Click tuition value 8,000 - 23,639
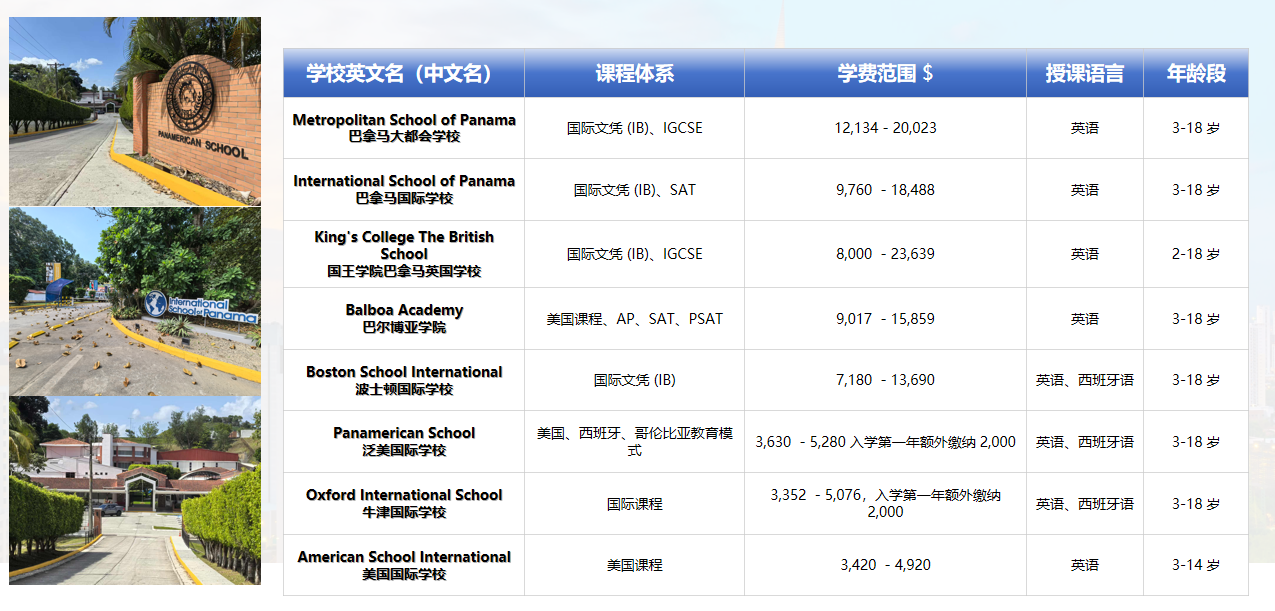Screen dimensions: 1275x611 tap(885, 254)
